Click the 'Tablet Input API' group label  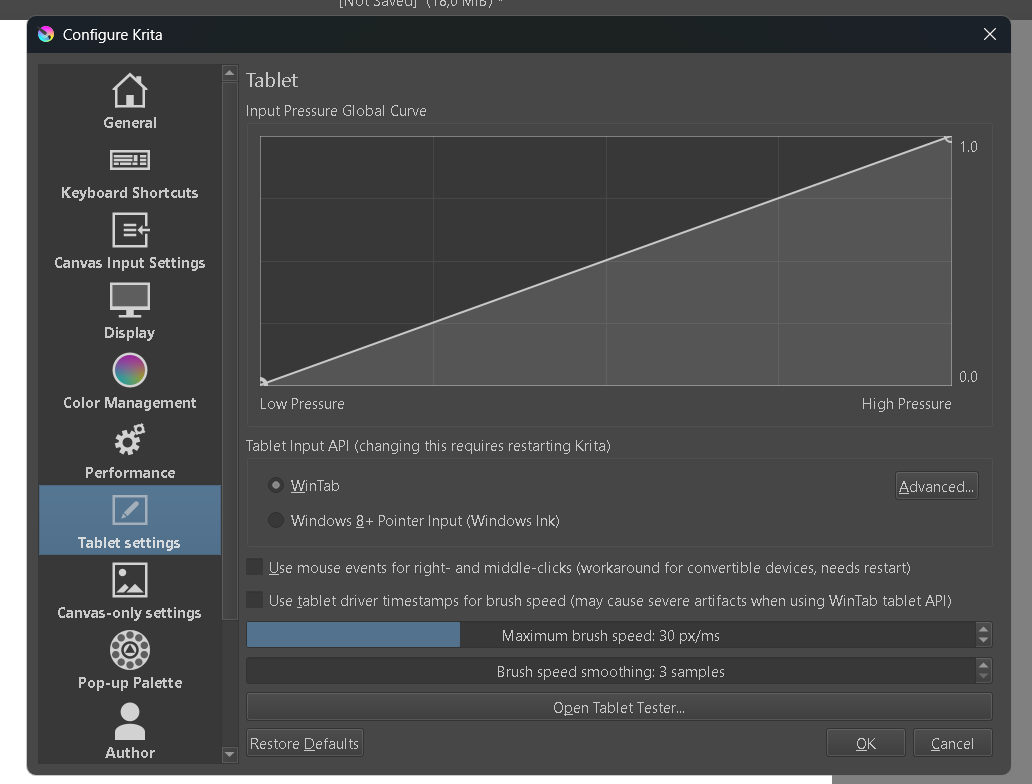tap(428, 446)
